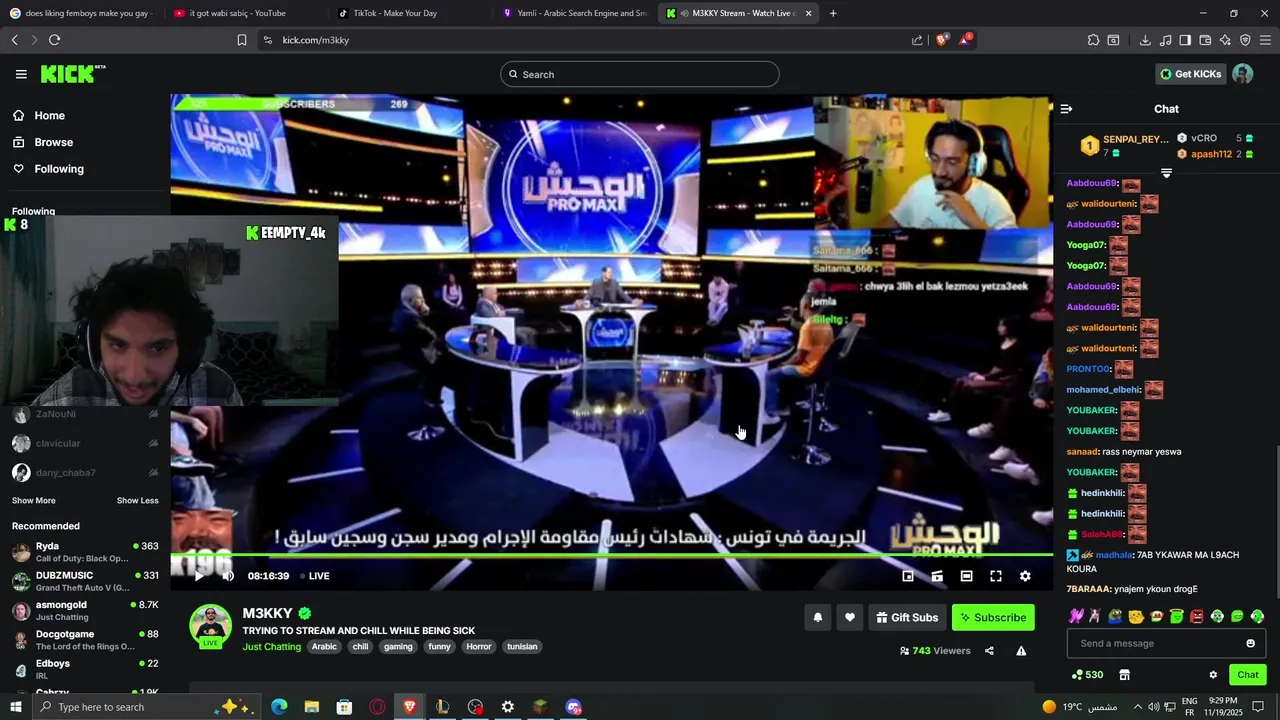Open Brave main menu
The image size is (1280, 720).
click(1265, 40)
